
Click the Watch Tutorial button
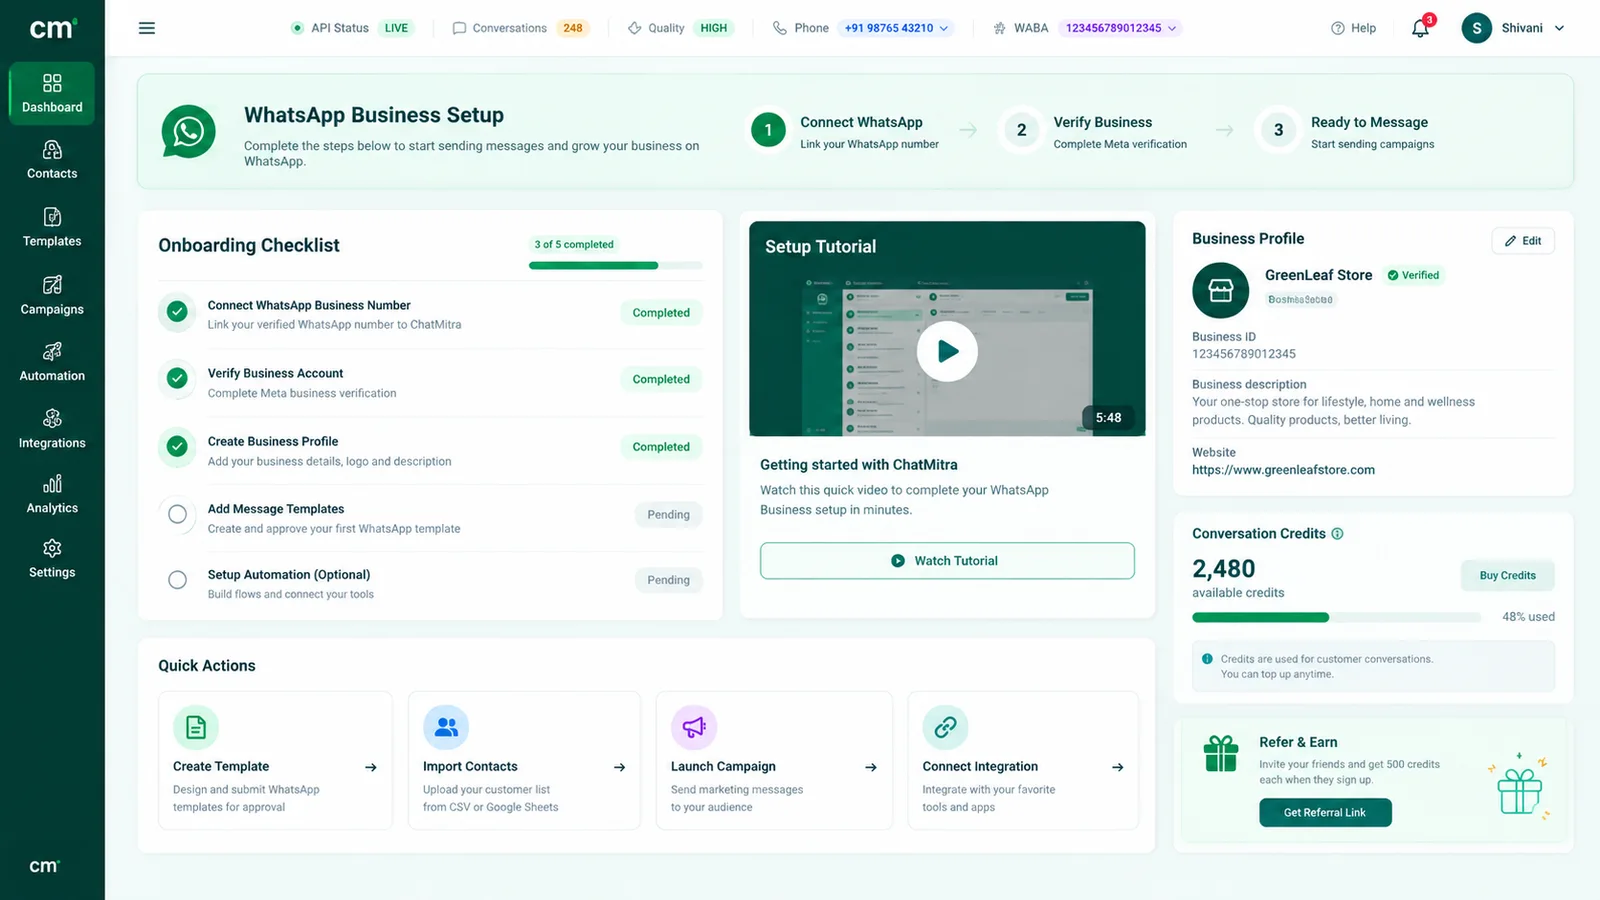[947, 561]
